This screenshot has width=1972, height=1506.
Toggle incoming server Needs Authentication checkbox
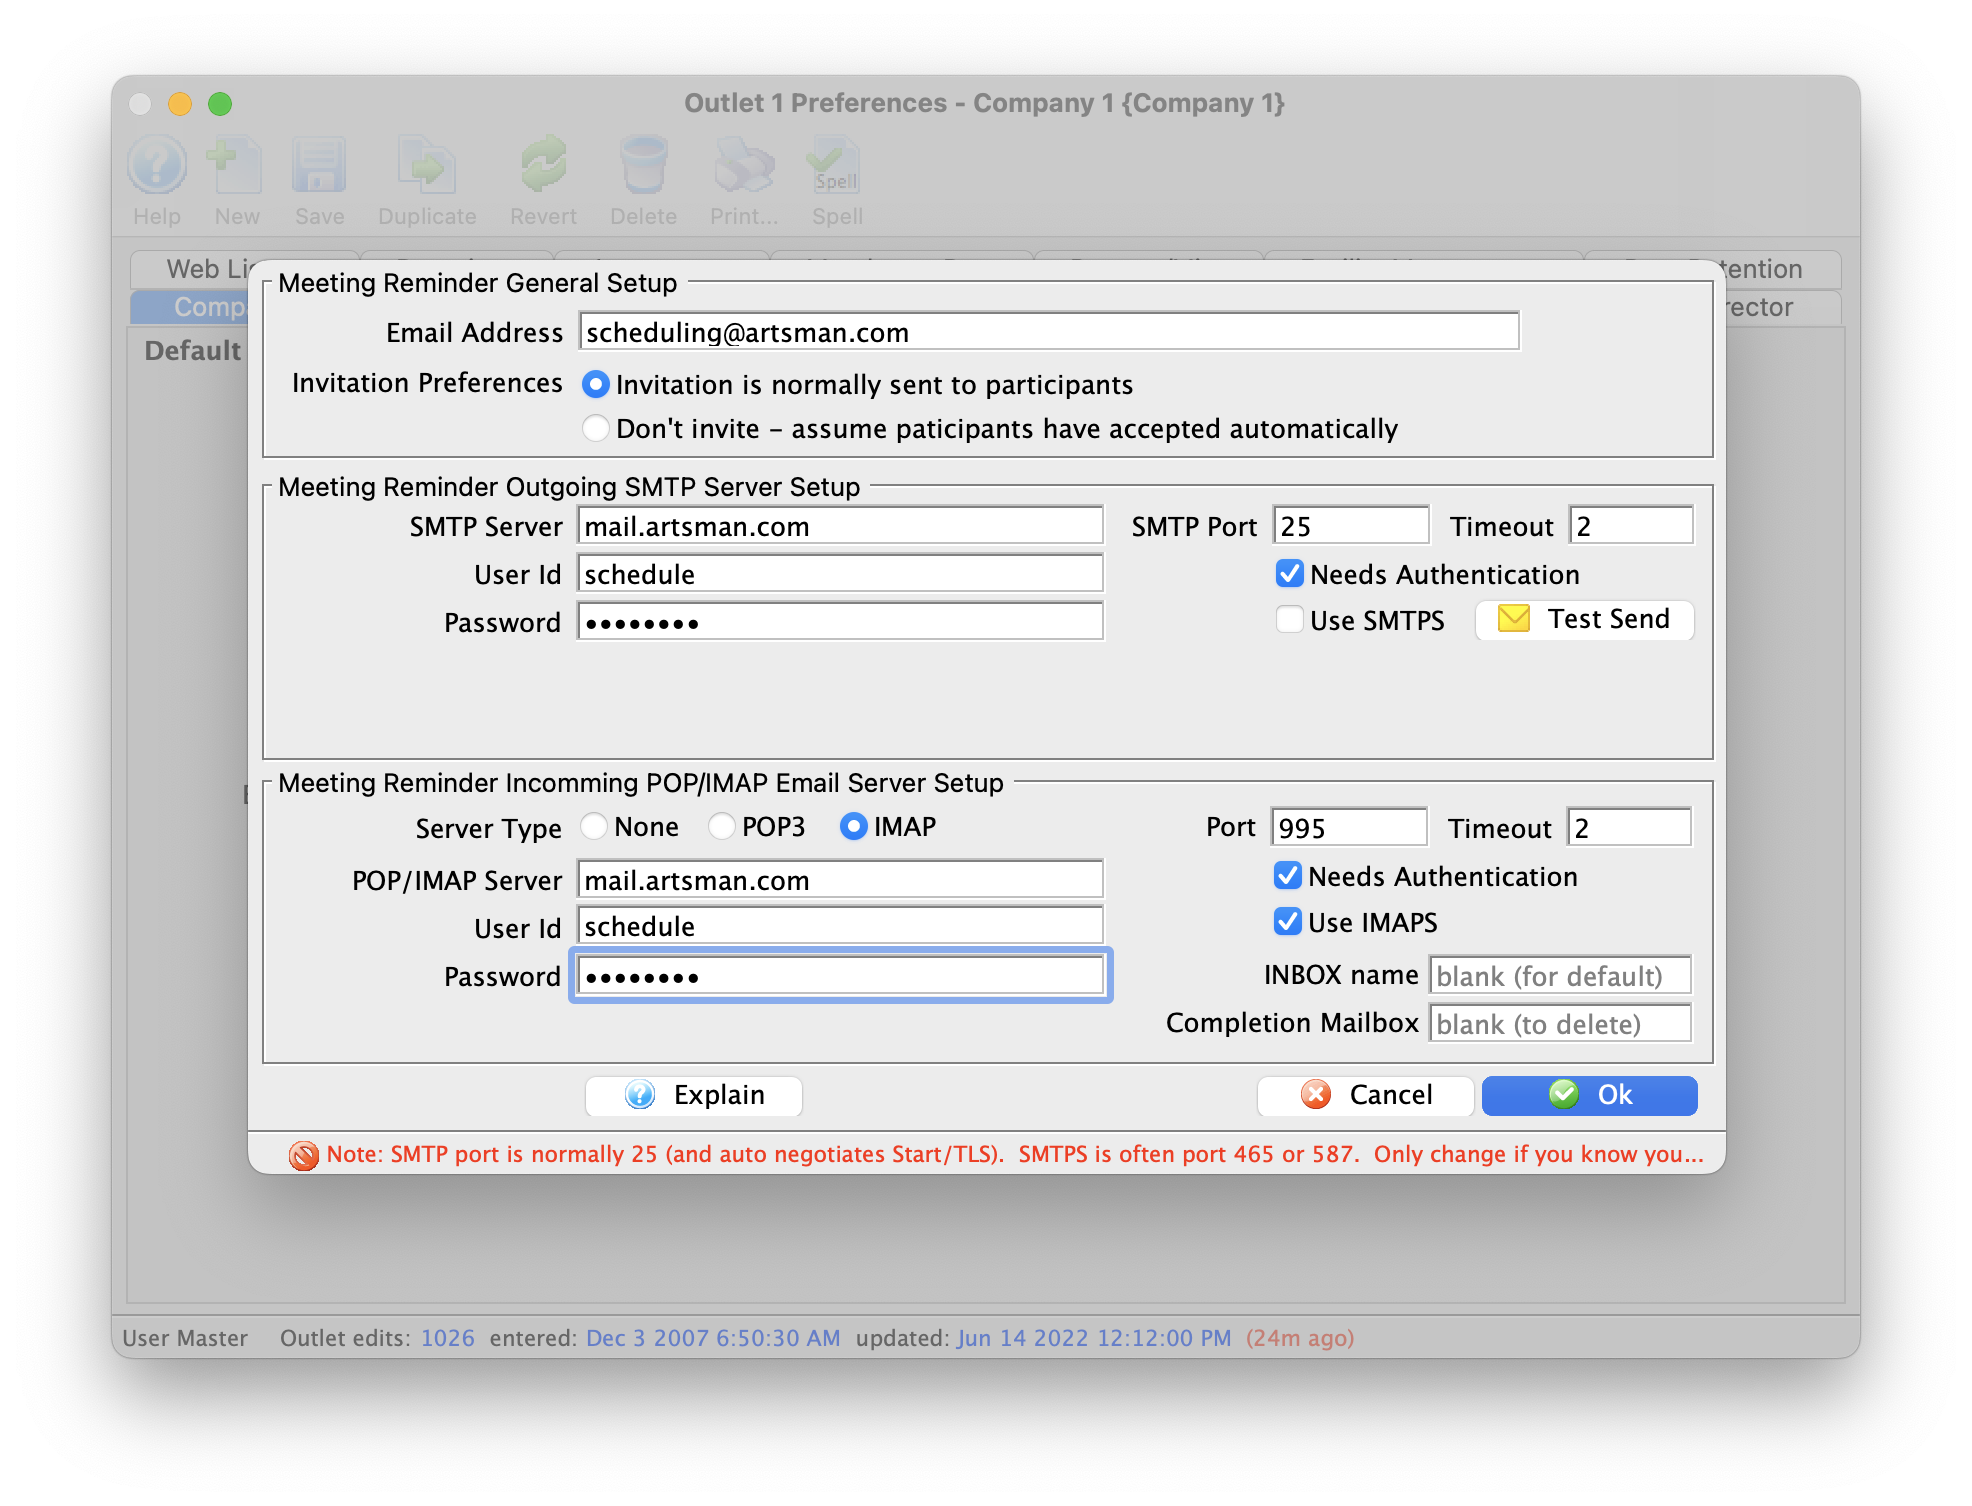1288,876
